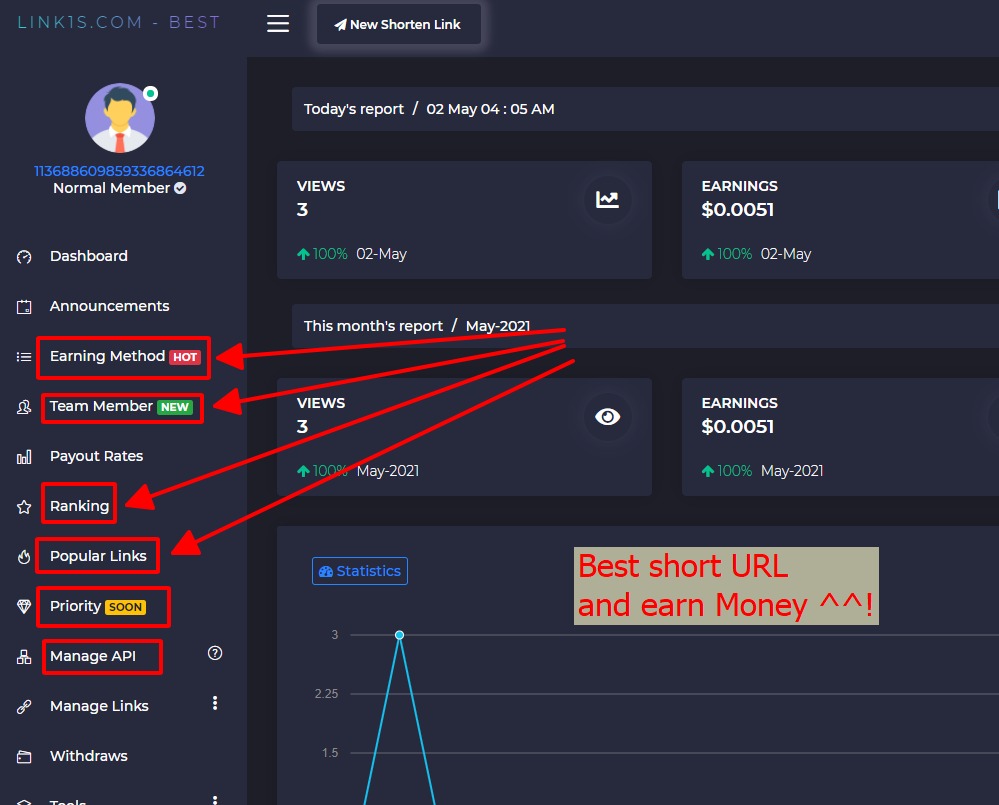Viewport: 999px width, 805px height.
Task: Click the Statistics button
Action: click(x=360, y=571)
